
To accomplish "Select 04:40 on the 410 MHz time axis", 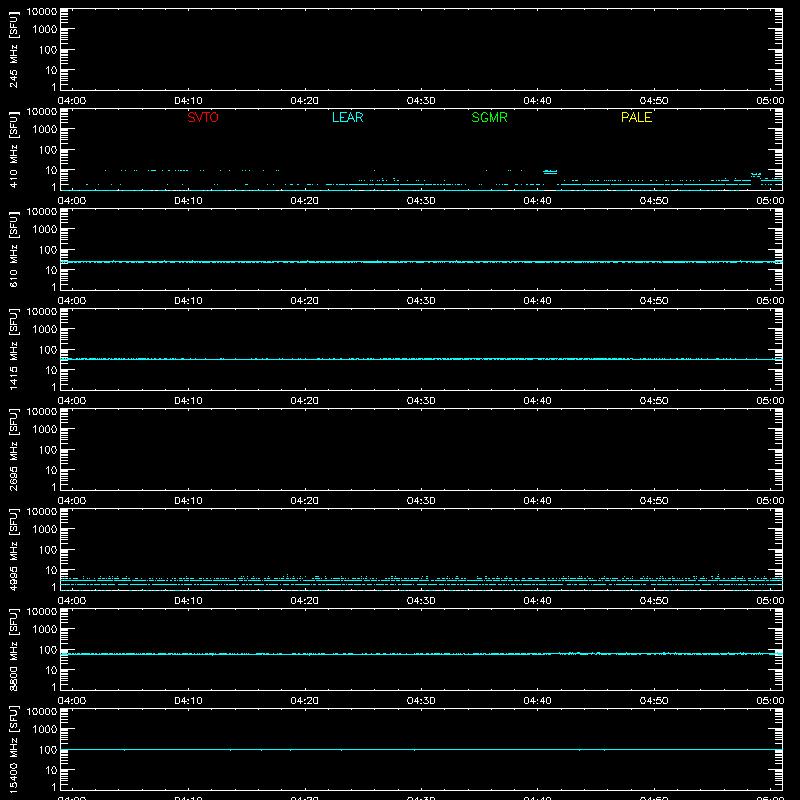I will coord(537,201).
